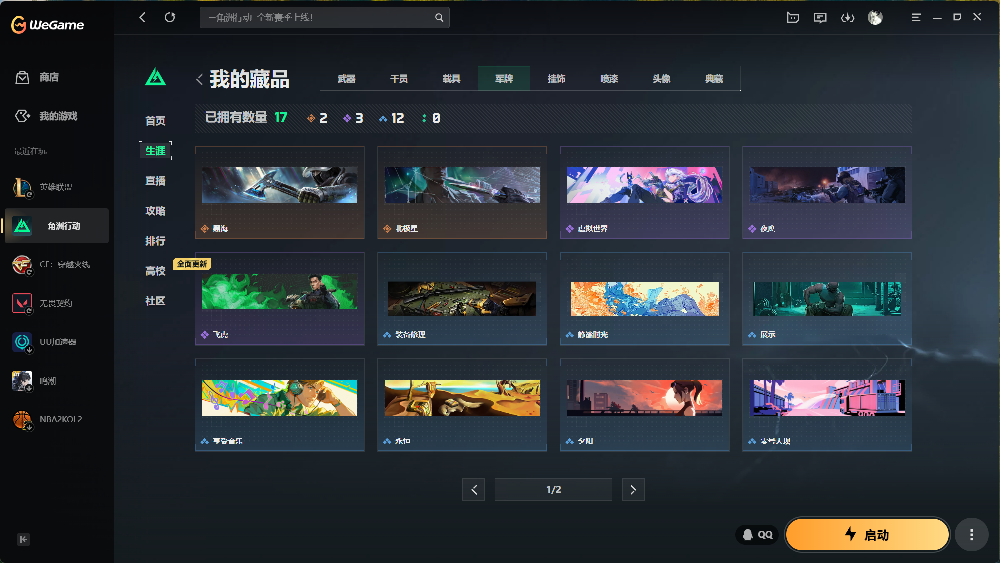Open 生涯 in game menu
The height and width of the screenshot is (563, 1000).
click(x=155, y=150)
